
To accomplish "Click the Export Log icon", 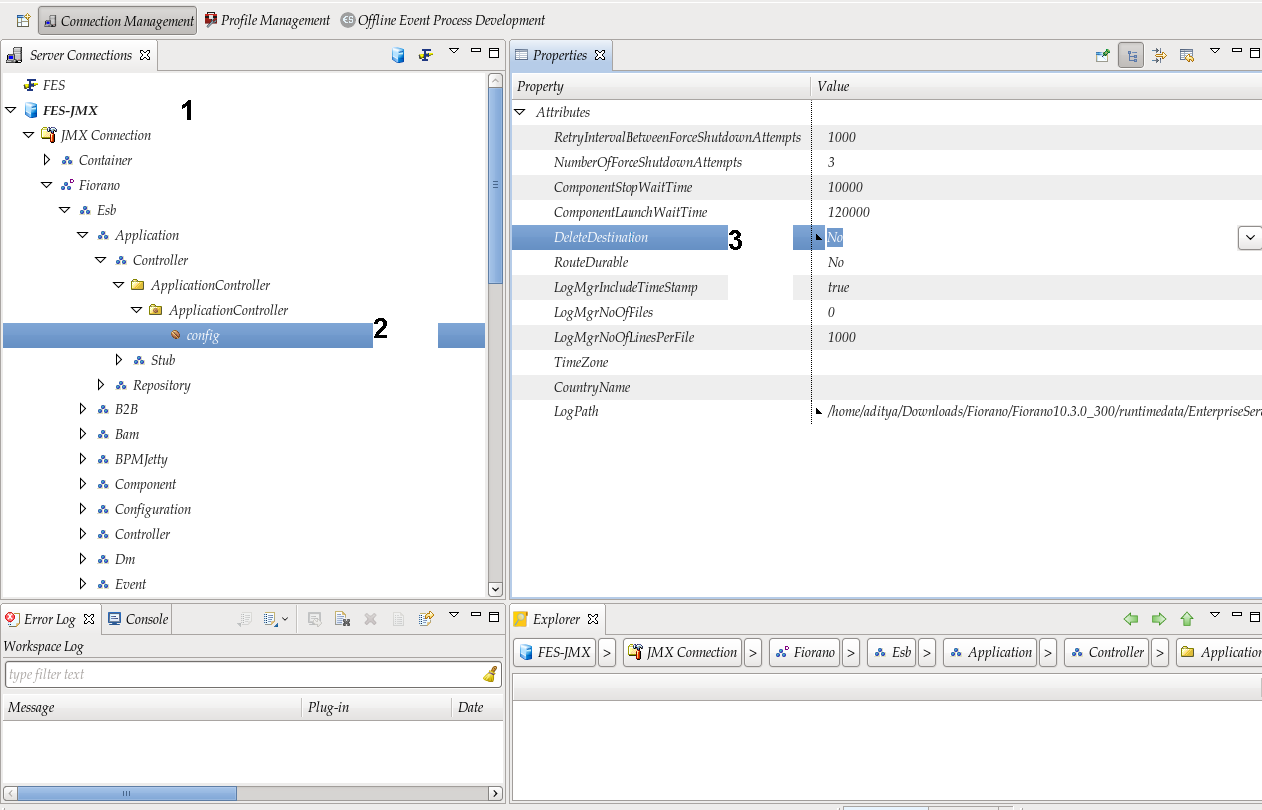I will tap(245, 619).
